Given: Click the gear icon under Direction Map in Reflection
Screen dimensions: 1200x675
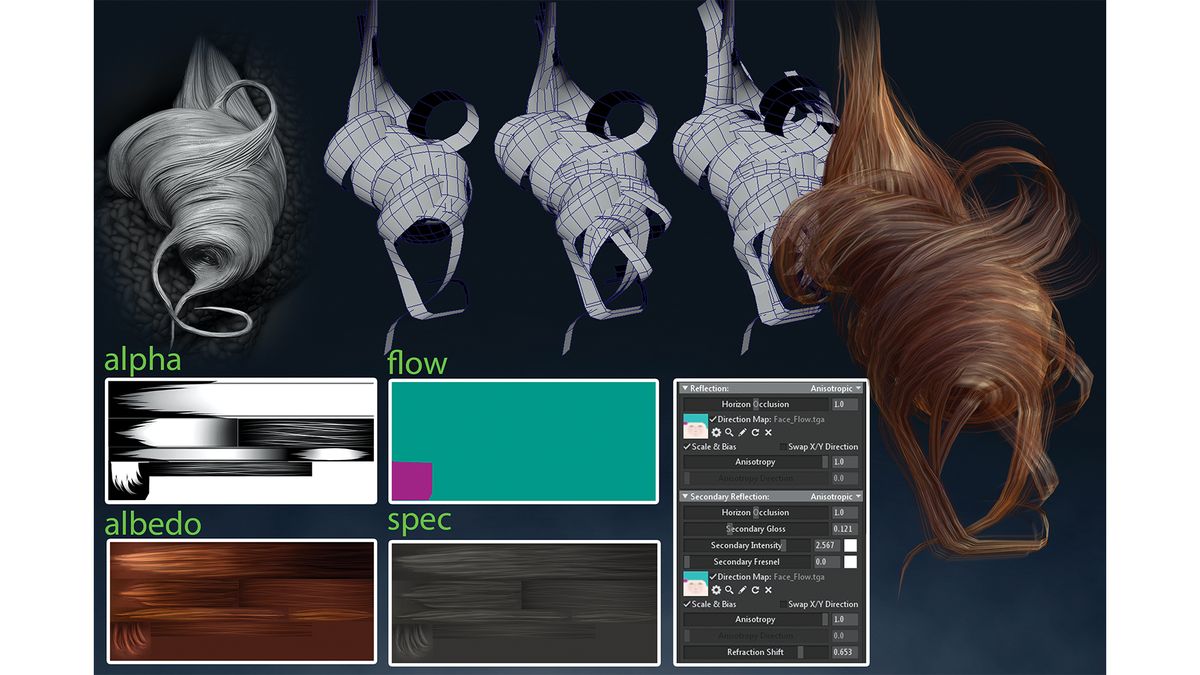Looking at the screenshot, I should pyautogui.click(x=716, y=432).
